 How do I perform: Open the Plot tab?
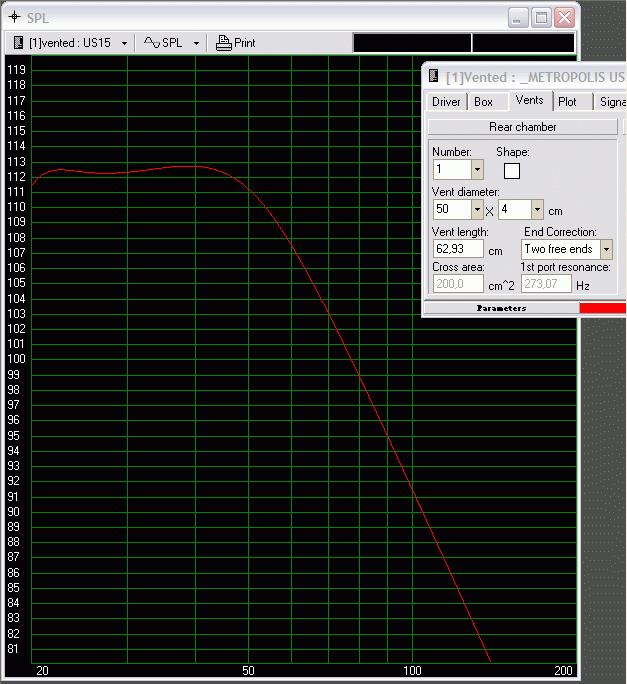(x=567, y=102)
